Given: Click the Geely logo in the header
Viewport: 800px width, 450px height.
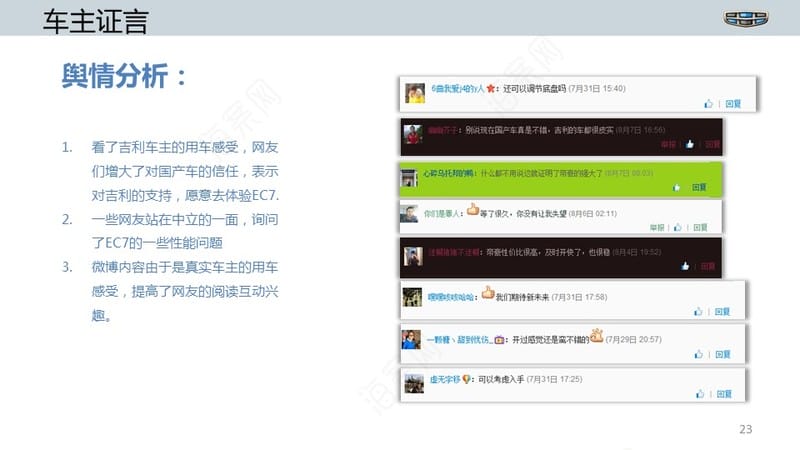Looking at the screenshot, I should point(746,19).
